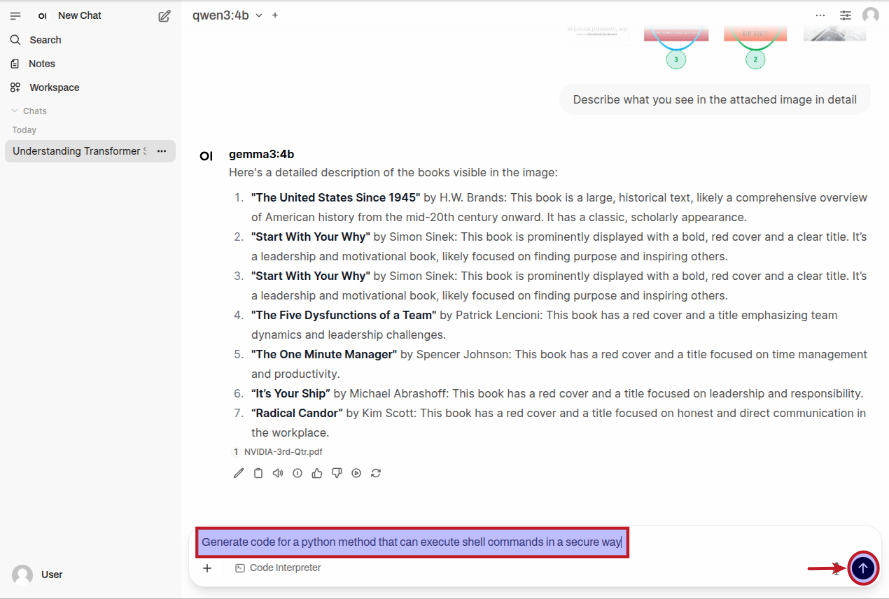
Task: Copy the response with the clipboard icon
Action: pos(258,473)
